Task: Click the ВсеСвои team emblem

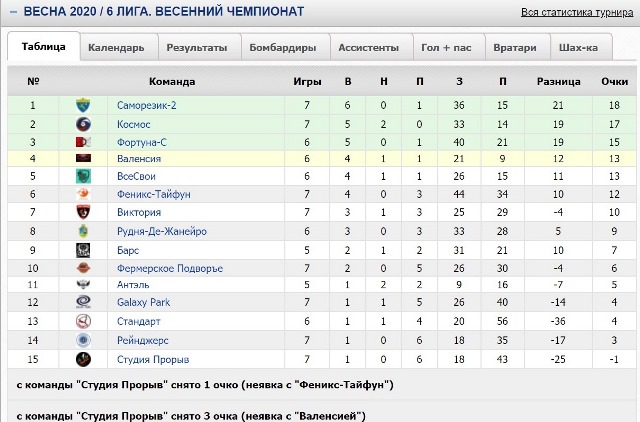Action: coord(83,176)
